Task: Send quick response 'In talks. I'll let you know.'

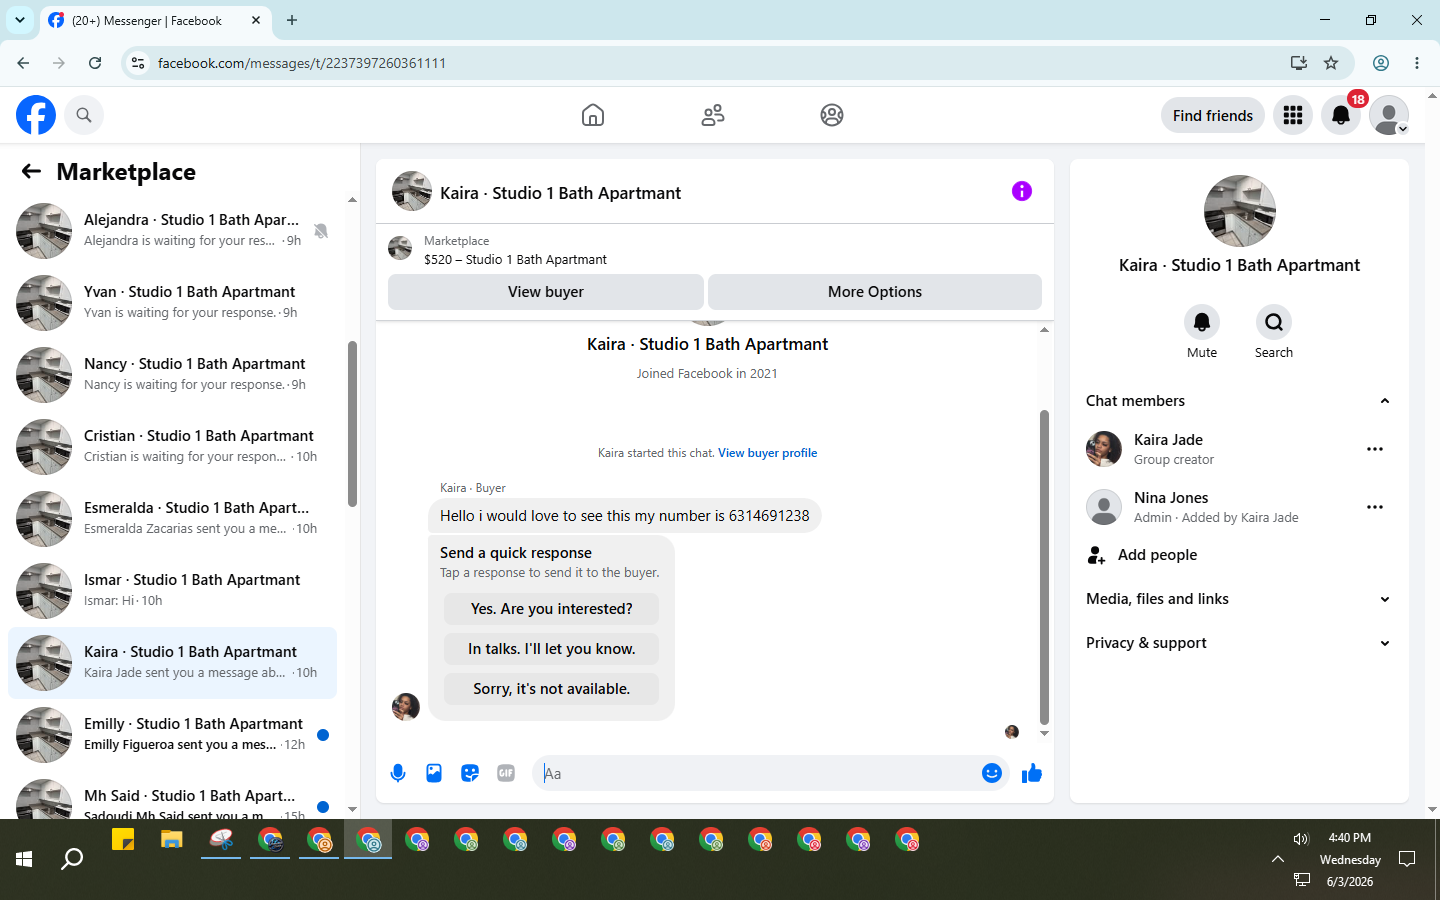Action: click(552, 649)
